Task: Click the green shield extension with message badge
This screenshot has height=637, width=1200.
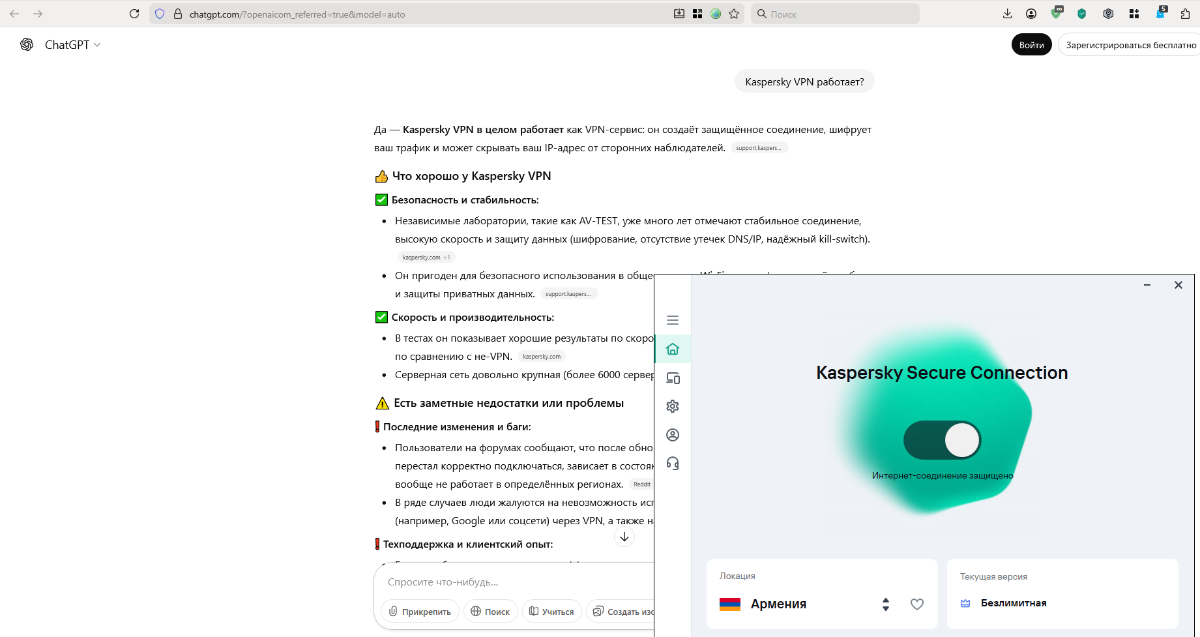Action: tap(1057, 13)
